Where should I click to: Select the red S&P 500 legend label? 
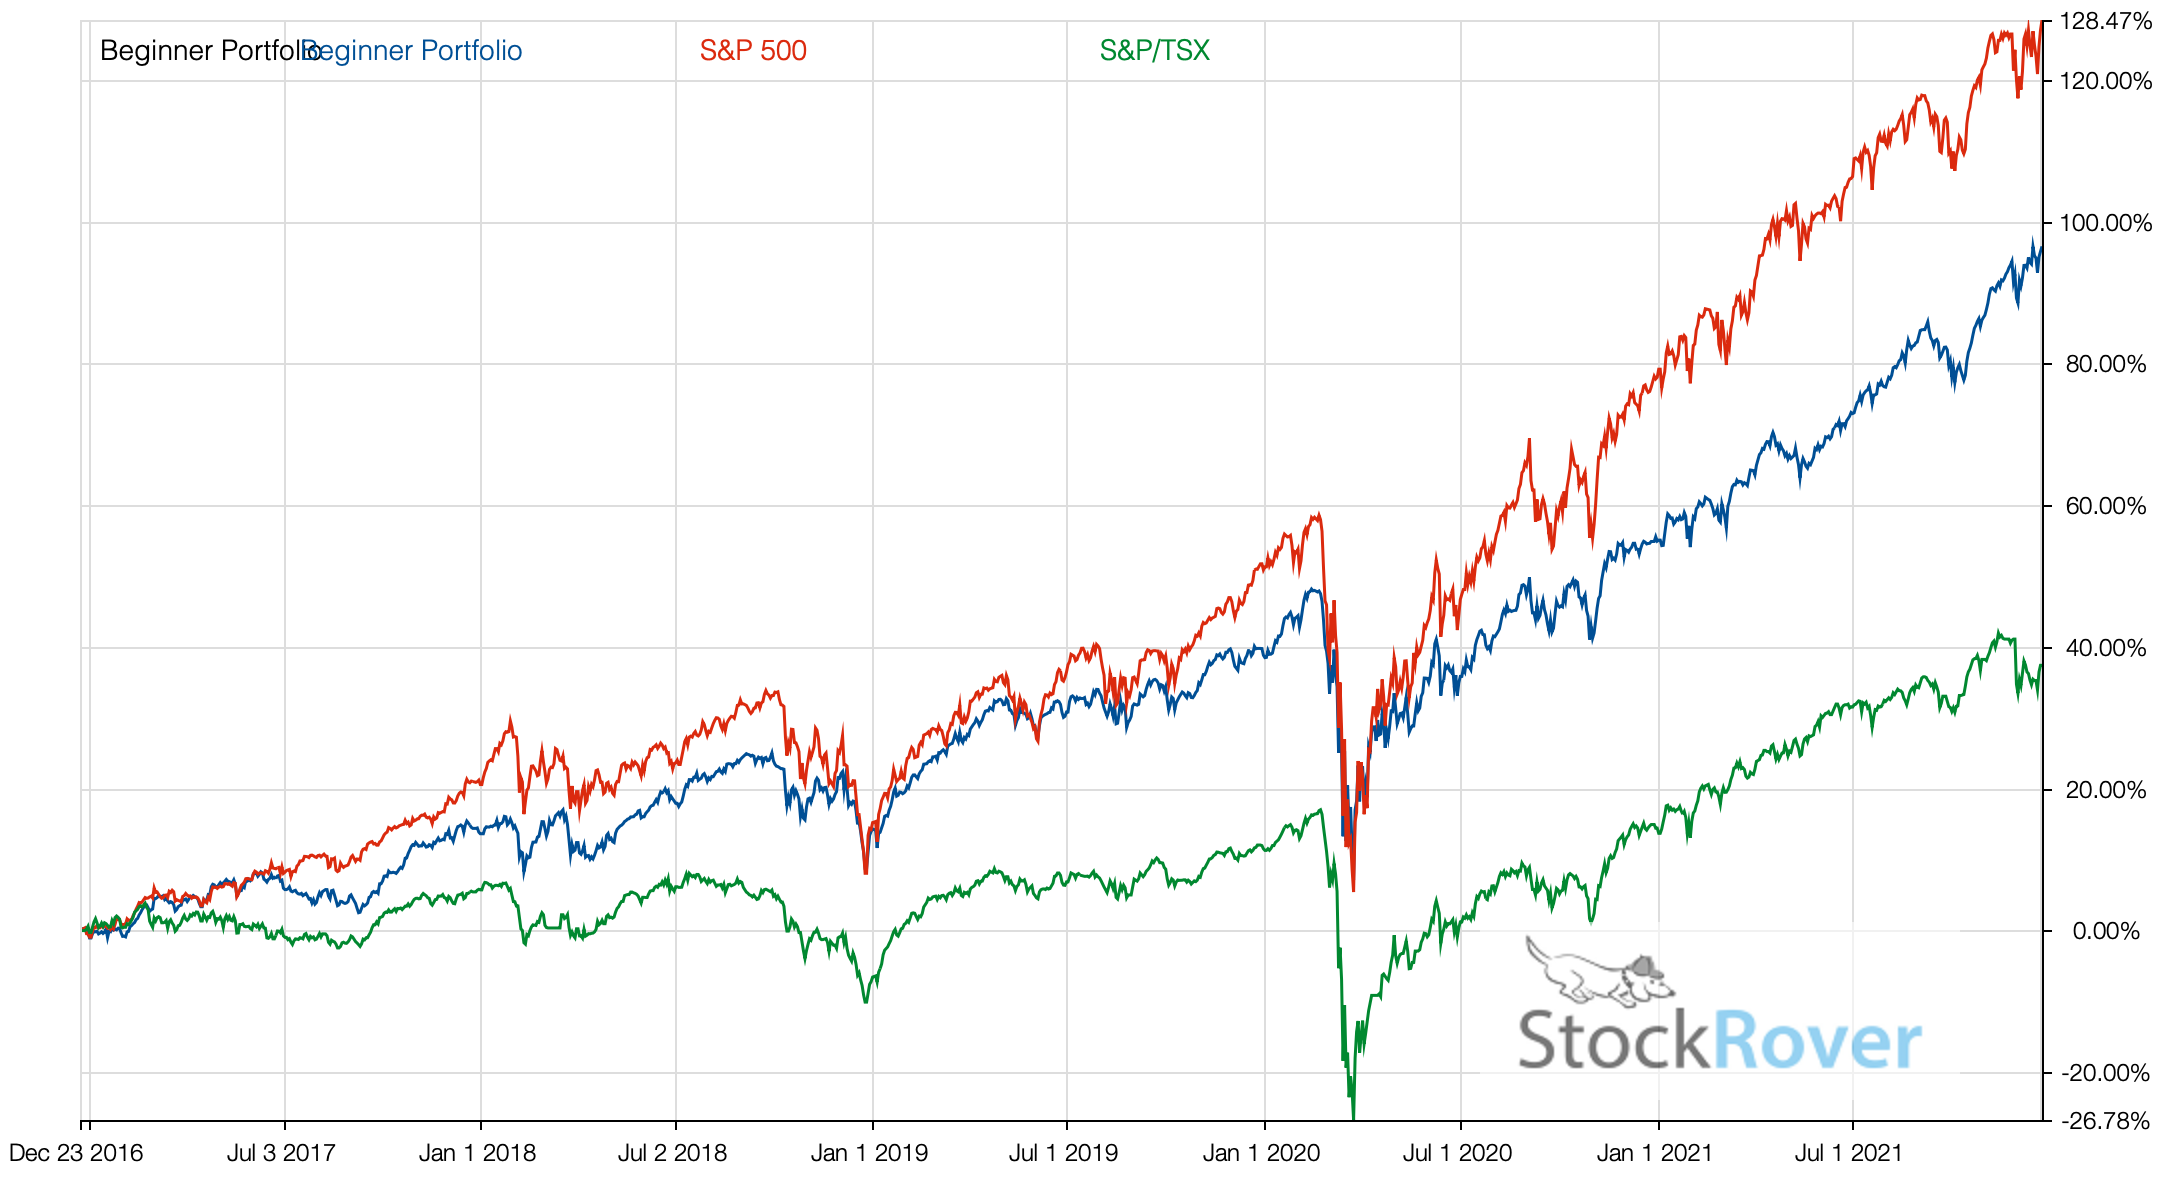[x=753, y=51]
